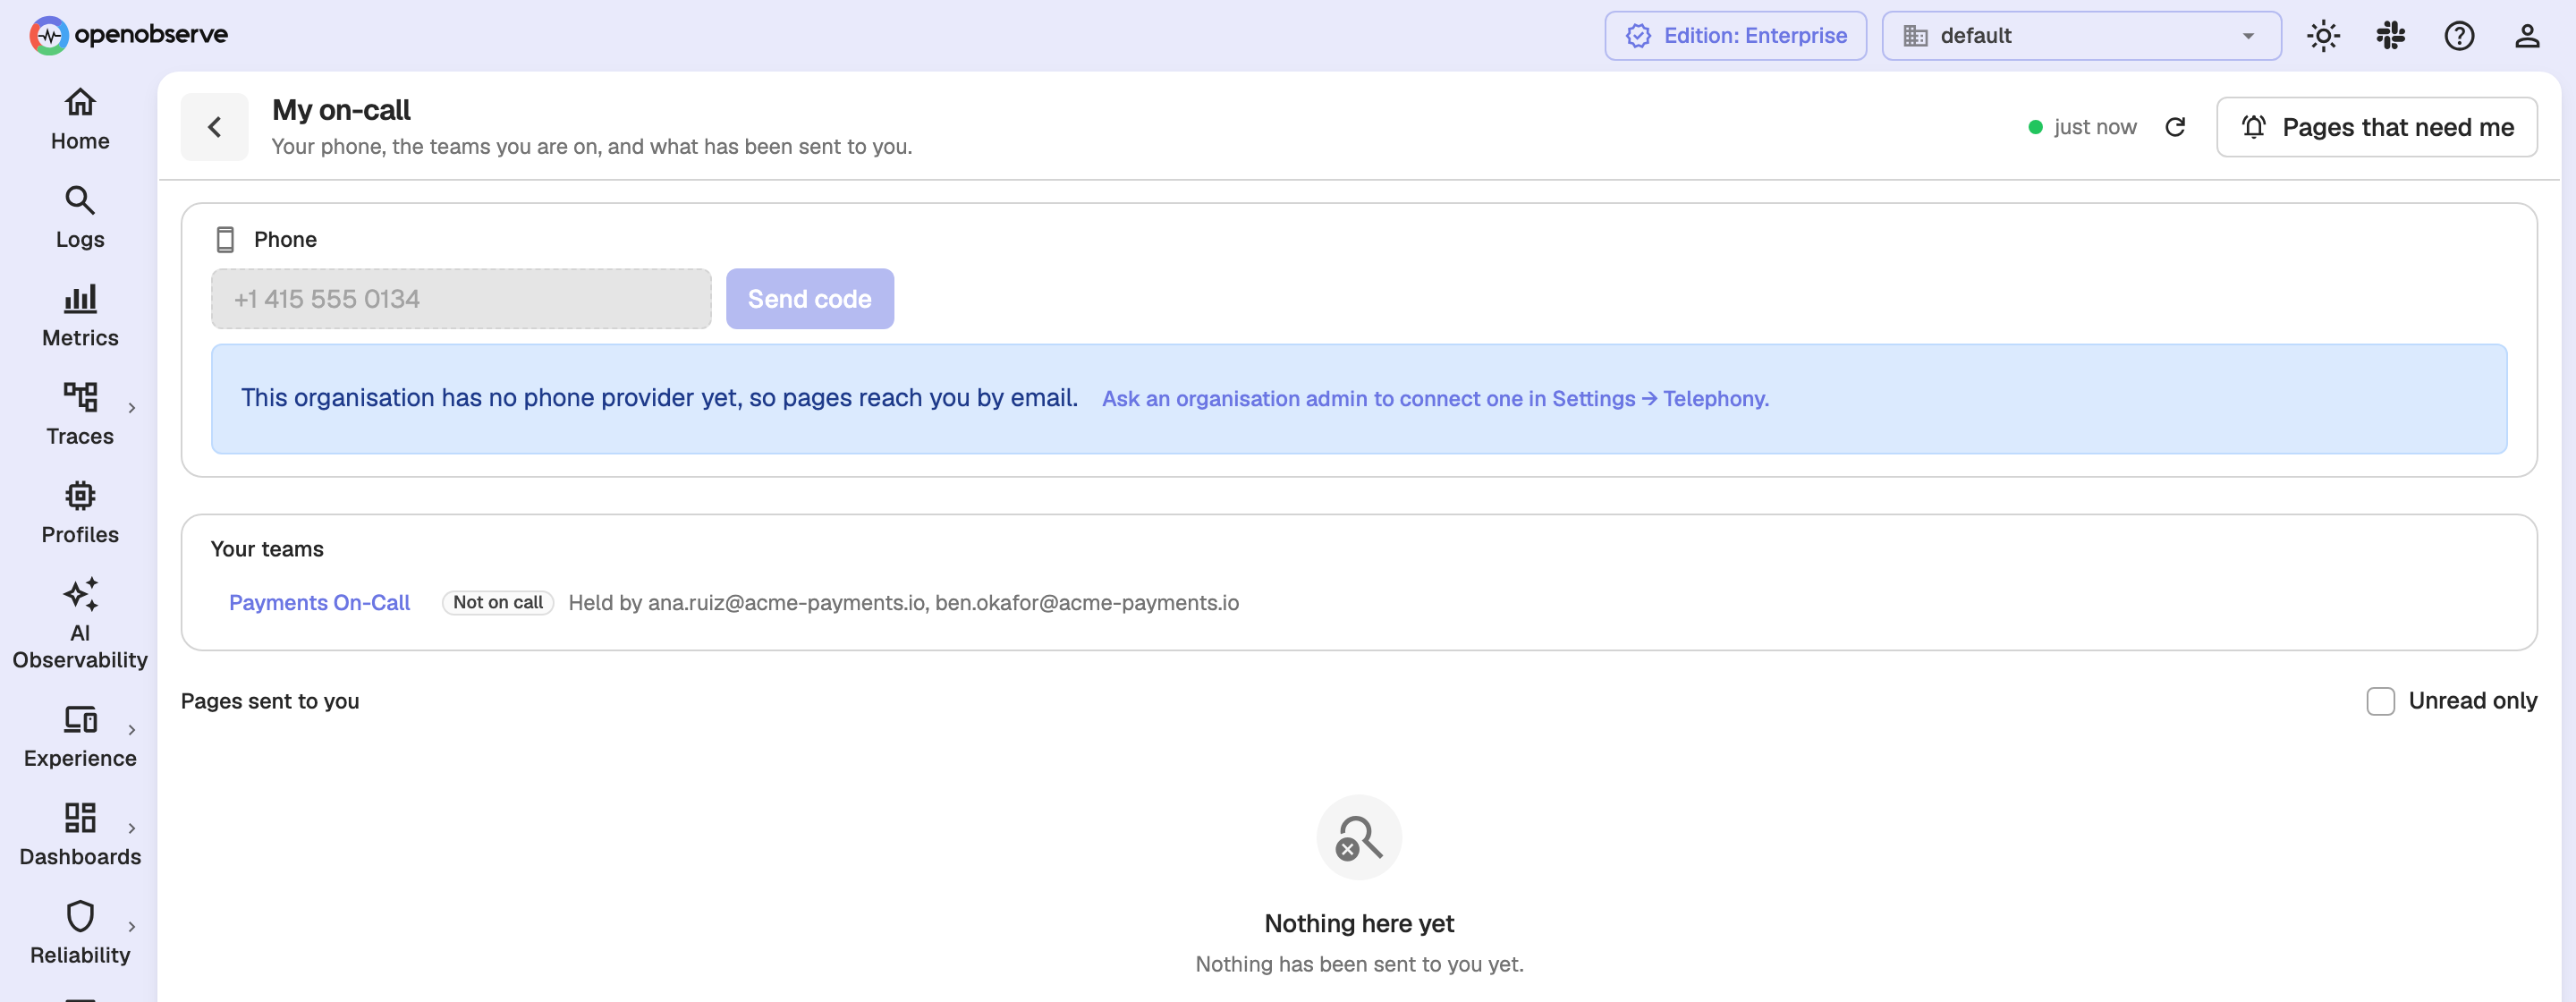Expand the Experience submenu chevron
Screen dimensions: 2576x1002
point(131,730)
